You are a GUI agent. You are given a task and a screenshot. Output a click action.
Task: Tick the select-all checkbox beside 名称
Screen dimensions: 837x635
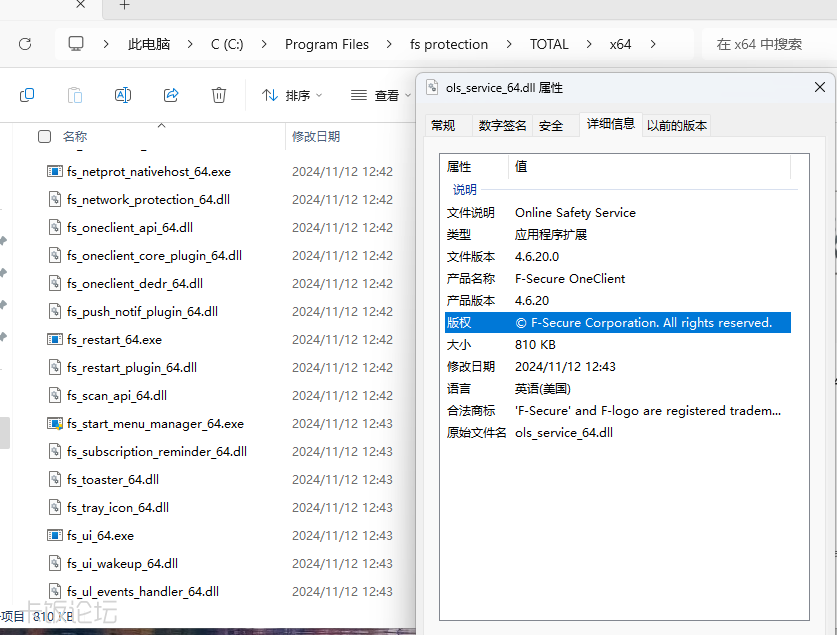(x=45, y=137)
